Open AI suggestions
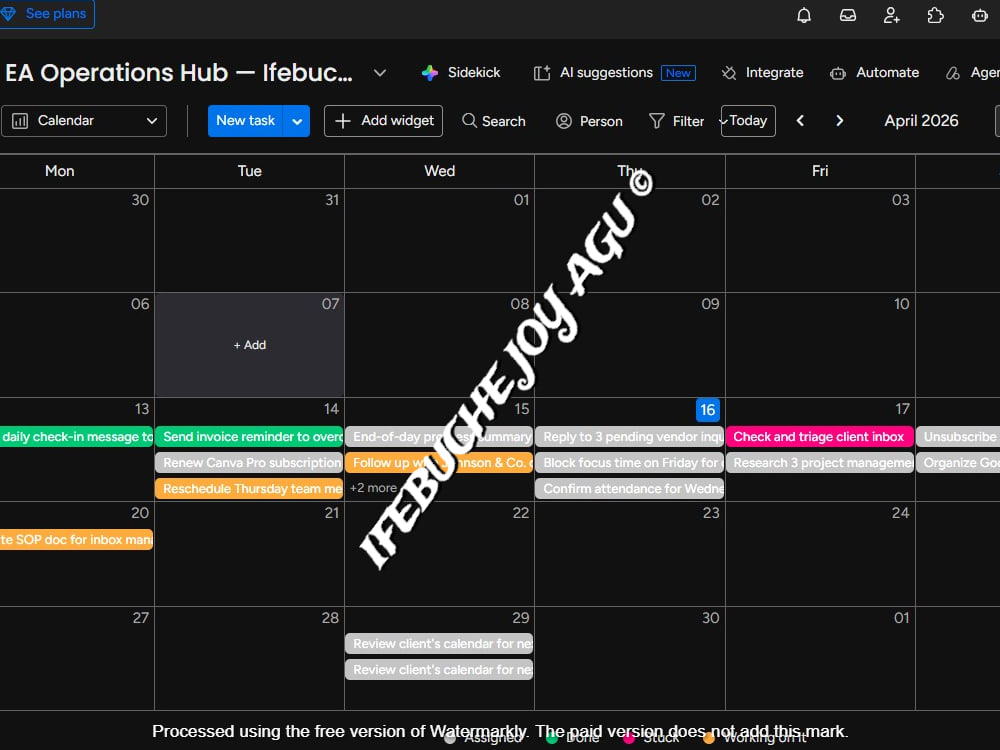 click(x=614, y=73)
